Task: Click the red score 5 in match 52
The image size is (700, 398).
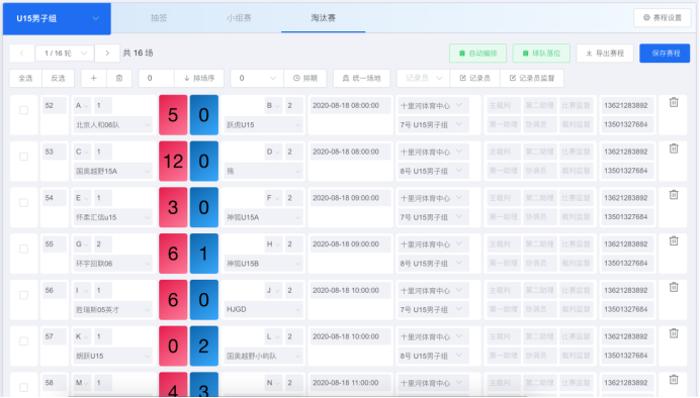Action: pos(173,115)
